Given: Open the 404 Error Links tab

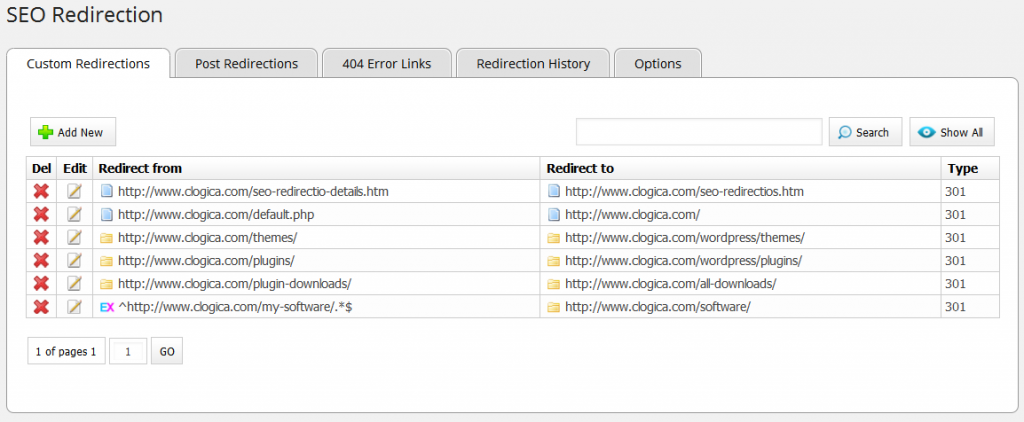Looking at the screenshot, I should tap(386, 63).
